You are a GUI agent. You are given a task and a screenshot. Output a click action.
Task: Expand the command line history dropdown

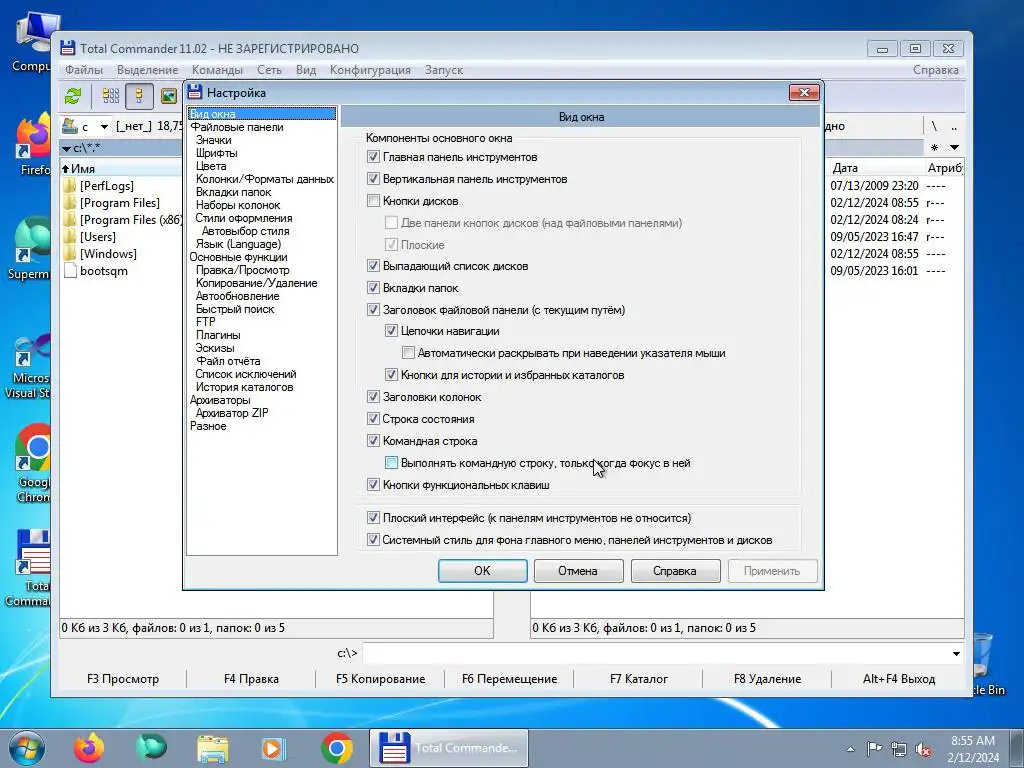click(x=956, y=653)
